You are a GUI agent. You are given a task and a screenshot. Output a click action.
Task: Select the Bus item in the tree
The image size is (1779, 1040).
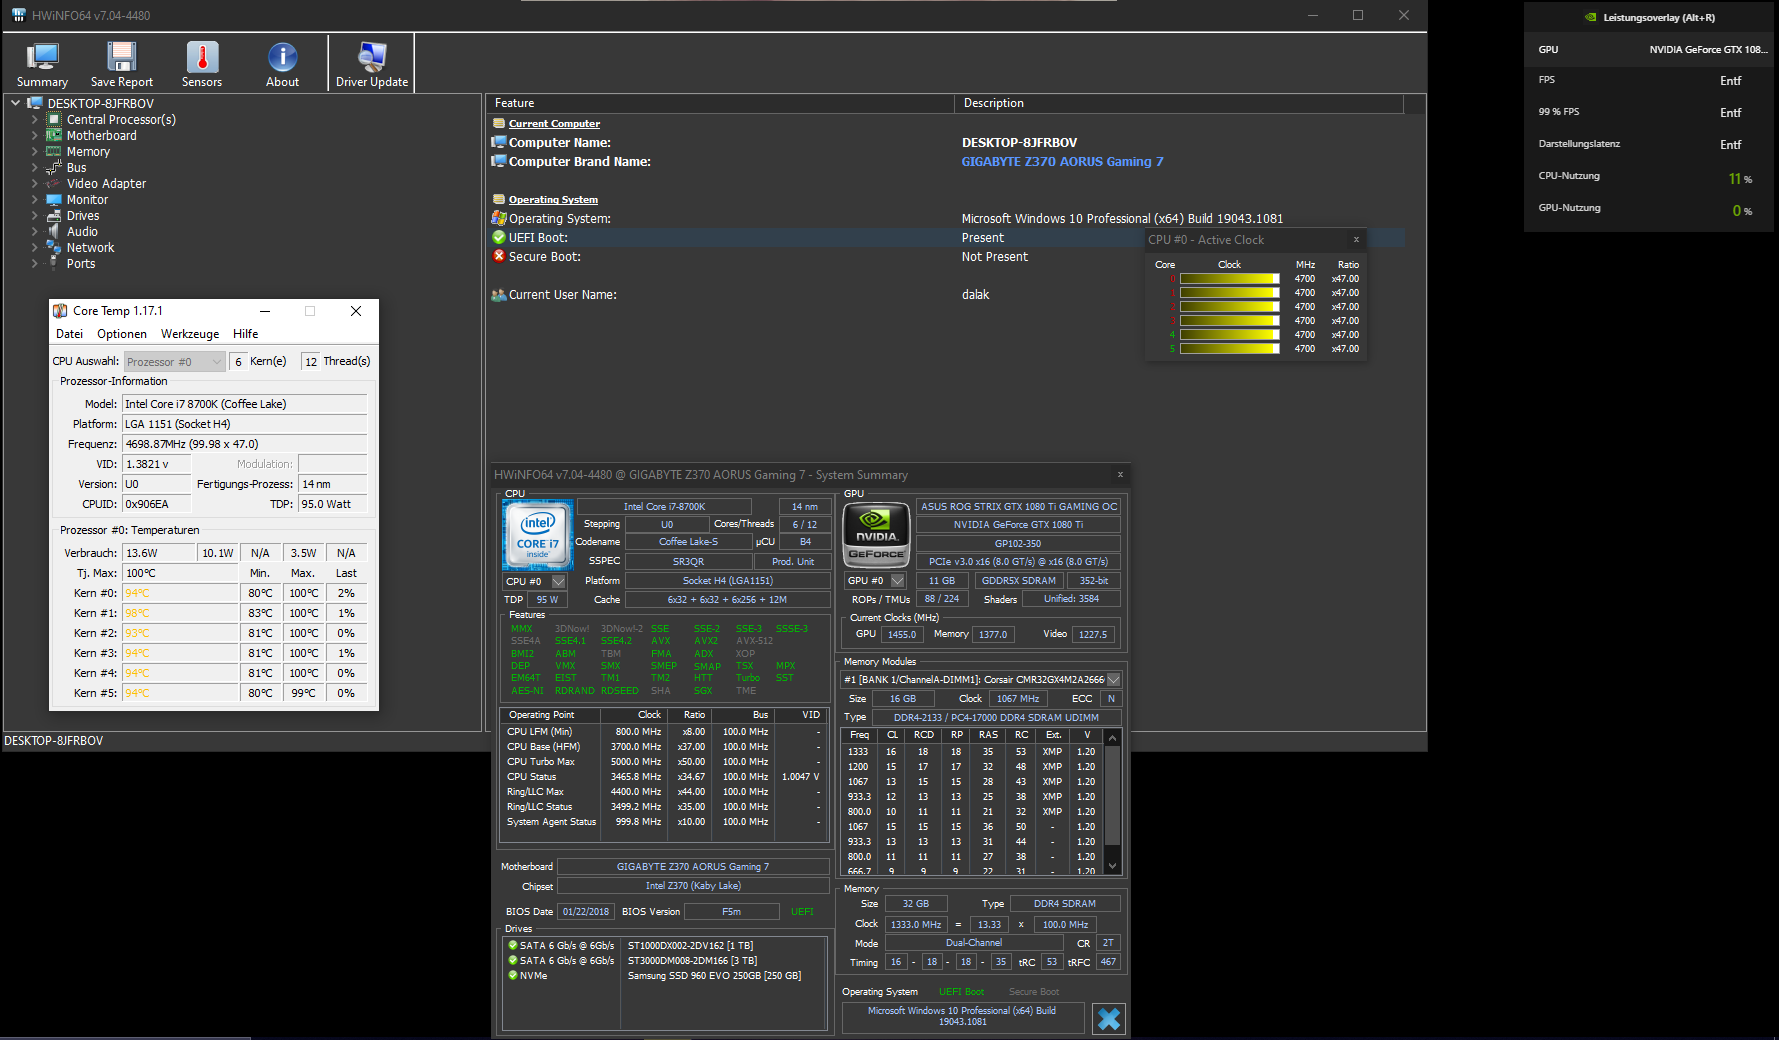tap(77, 168)
